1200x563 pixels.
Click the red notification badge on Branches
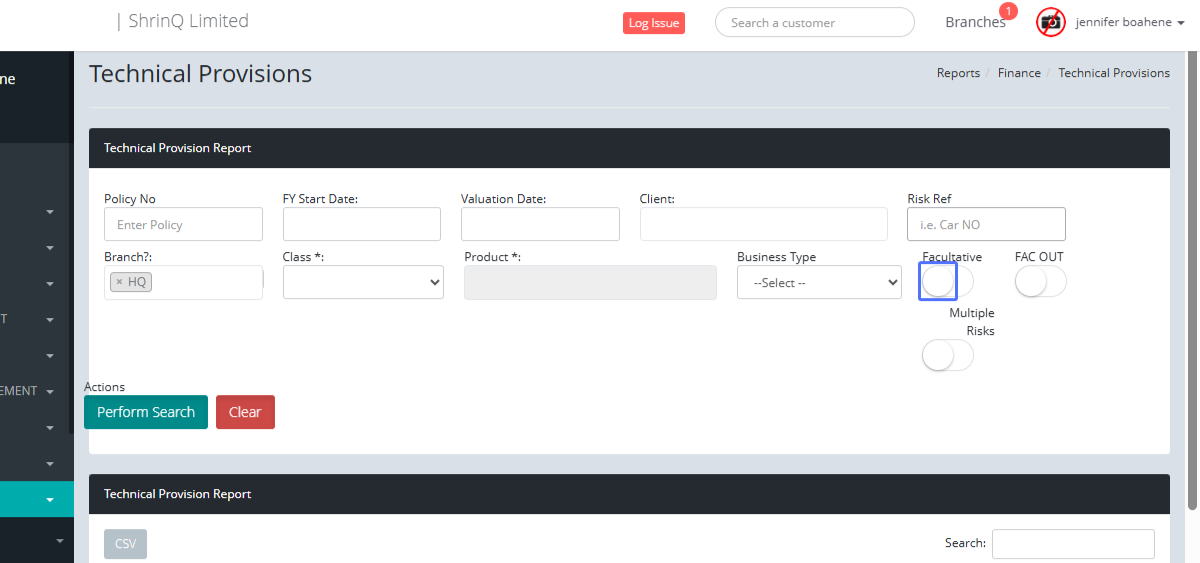pyautogui.click(x=1008, y=12)
